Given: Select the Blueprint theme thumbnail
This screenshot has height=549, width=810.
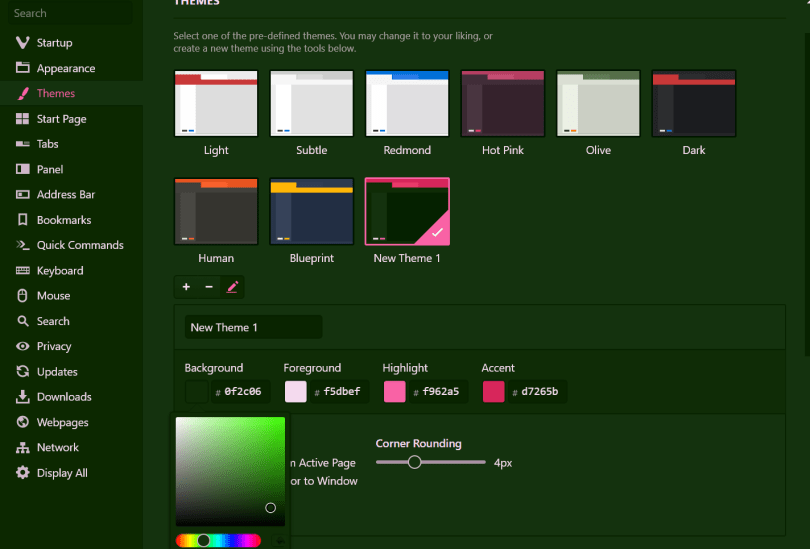Looking at the screenshot, I should [x=311, y=211].
